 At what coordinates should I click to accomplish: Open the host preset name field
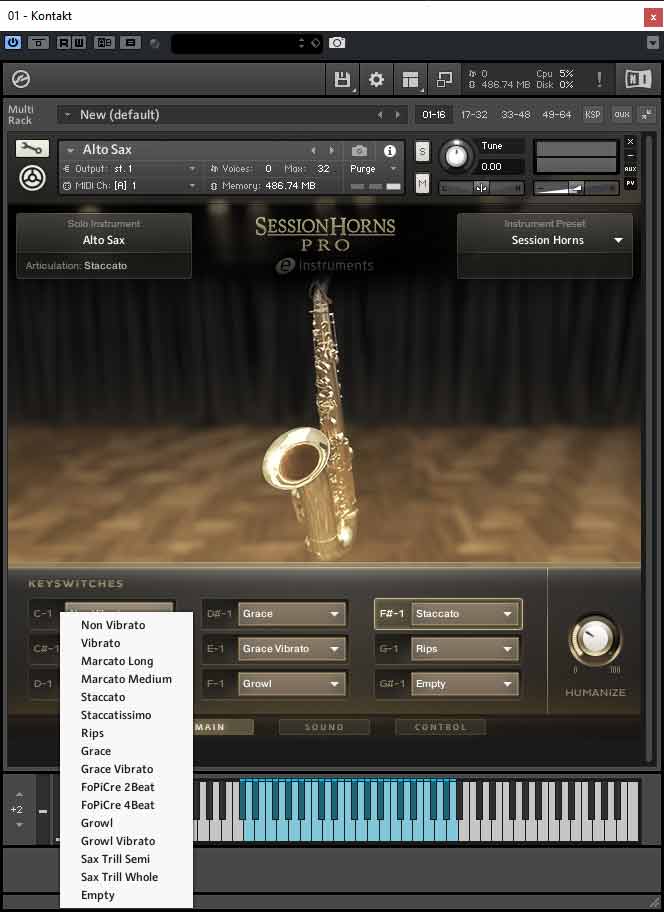(x=246, y=43)
